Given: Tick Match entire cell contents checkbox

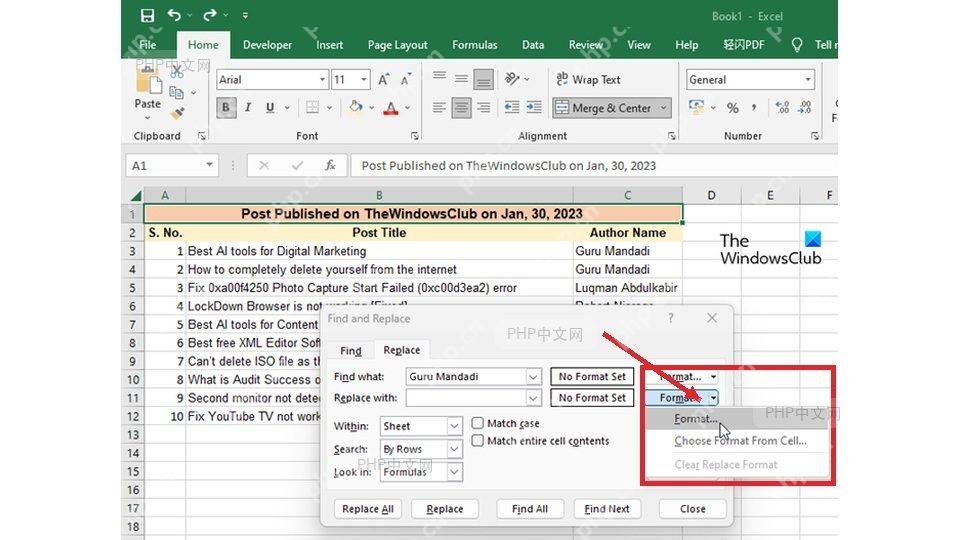Looking at the screenshot, I should tap(478, 441).
